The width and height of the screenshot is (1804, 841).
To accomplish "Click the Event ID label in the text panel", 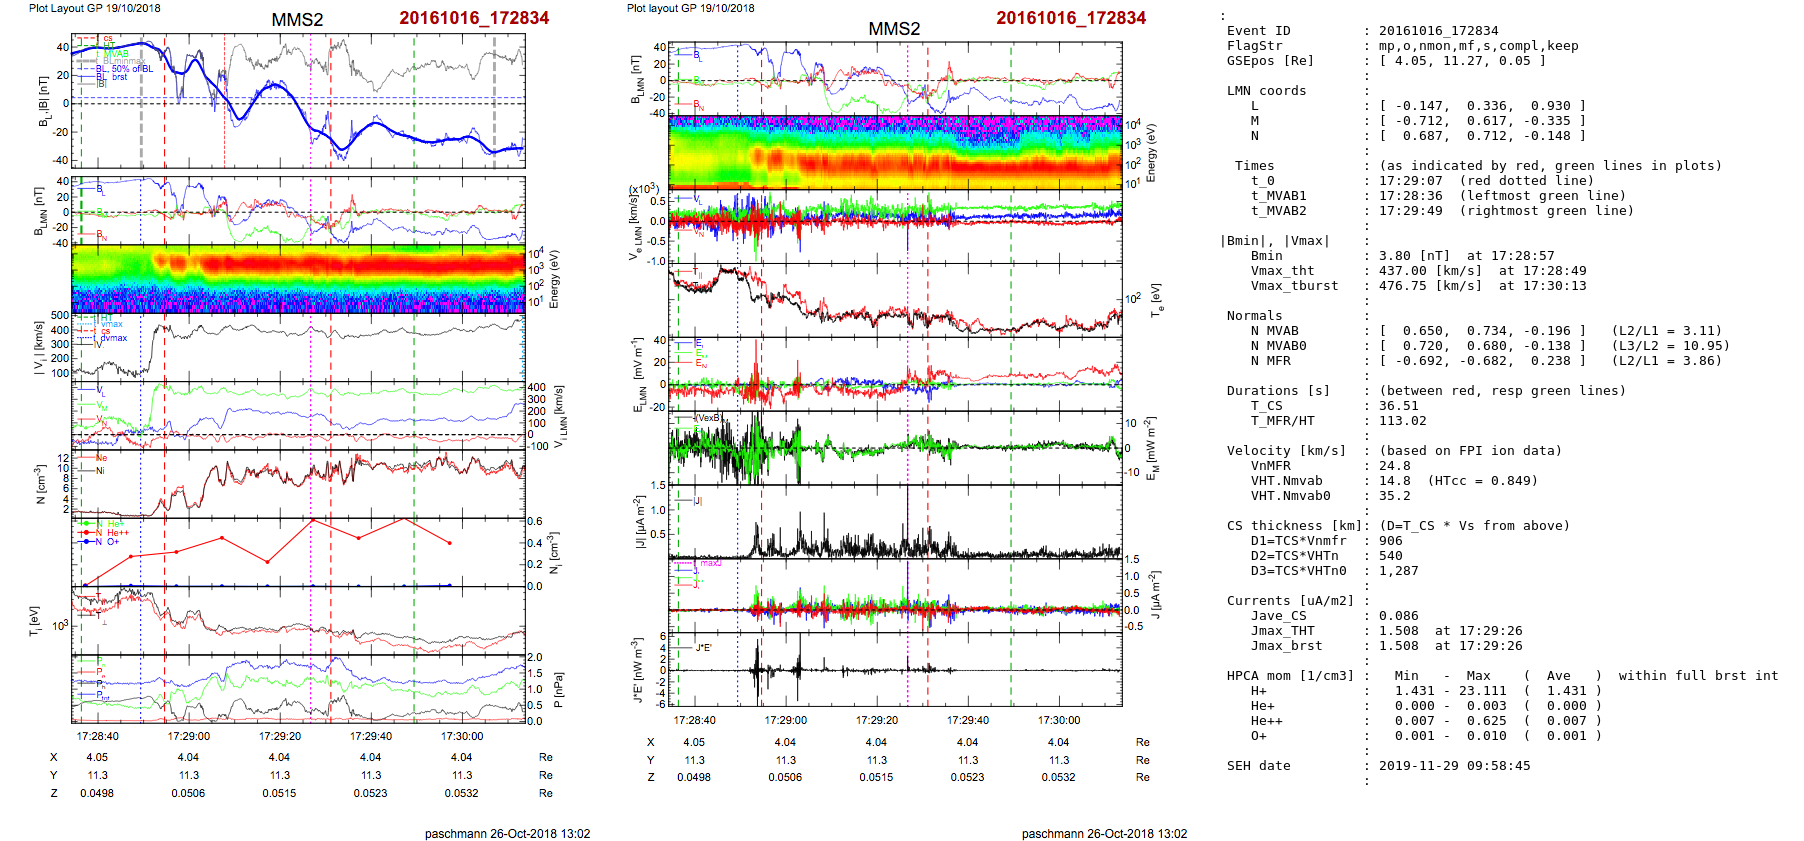I will tap(1258, 31).
